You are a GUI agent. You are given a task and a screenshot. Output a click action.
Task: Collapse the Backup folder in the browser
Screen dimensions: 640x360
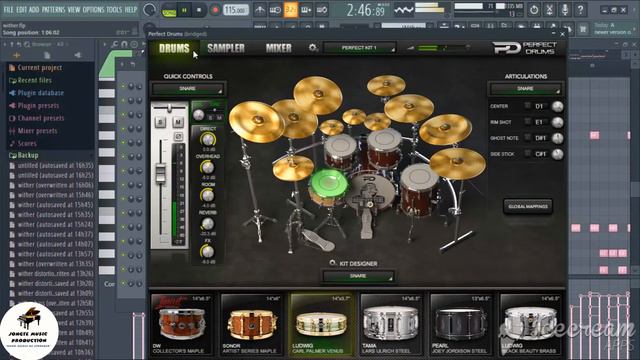coord(24,156)
